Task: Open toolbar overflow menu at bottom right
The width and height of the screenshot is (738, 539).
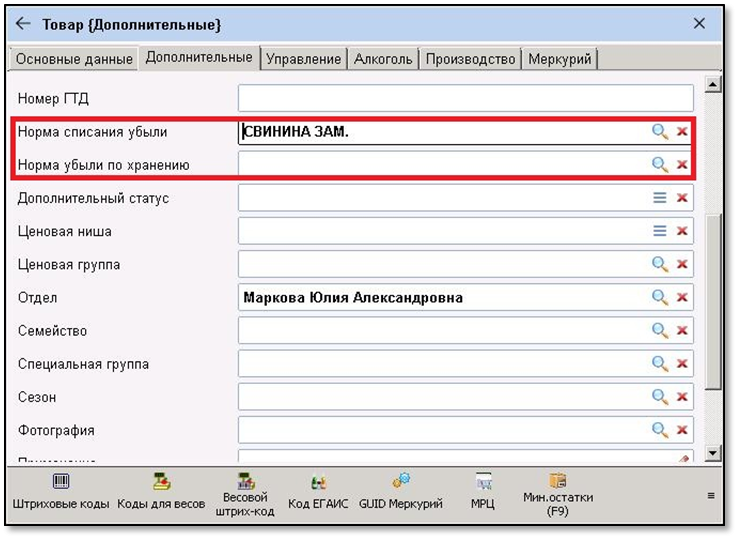Action: [711, 495]
